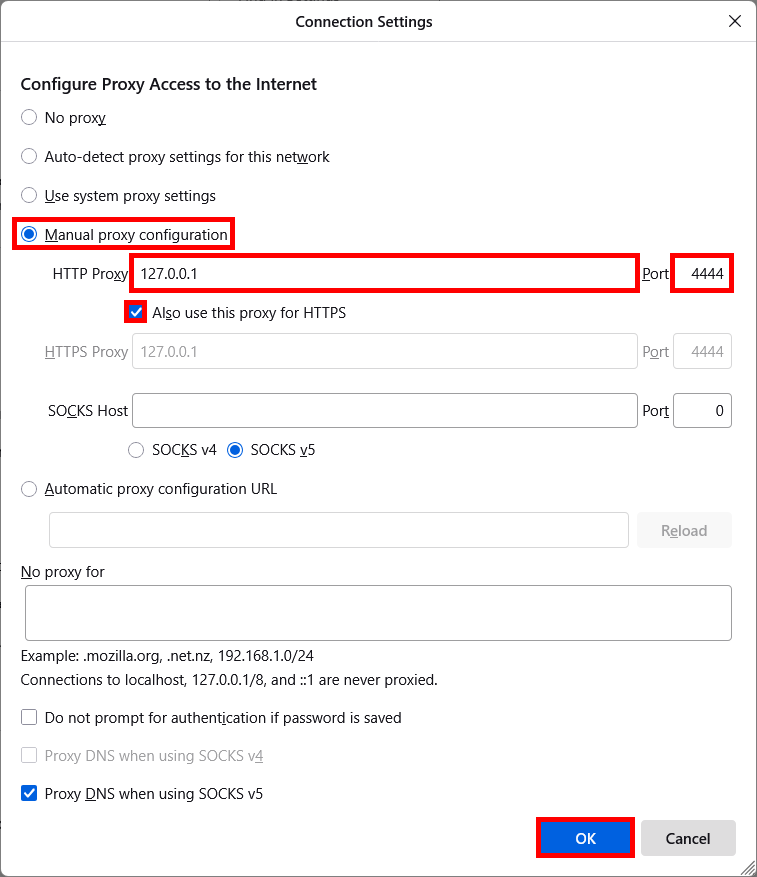Select the SOCKS v5 option

[x=234, y=450]
